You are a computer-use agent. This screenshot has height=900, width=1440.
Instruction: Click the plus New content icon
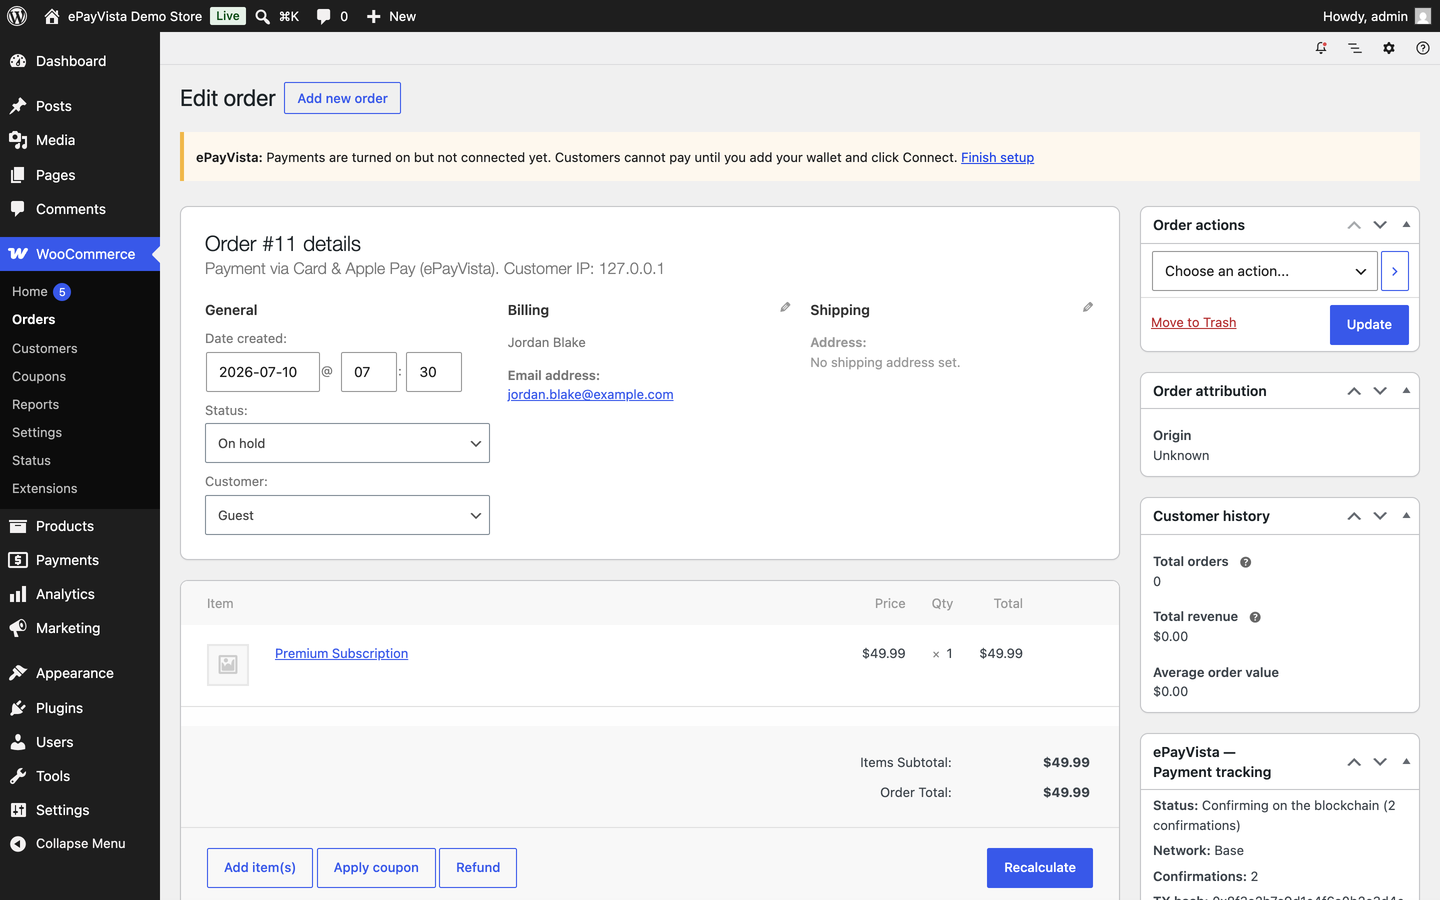373,16
